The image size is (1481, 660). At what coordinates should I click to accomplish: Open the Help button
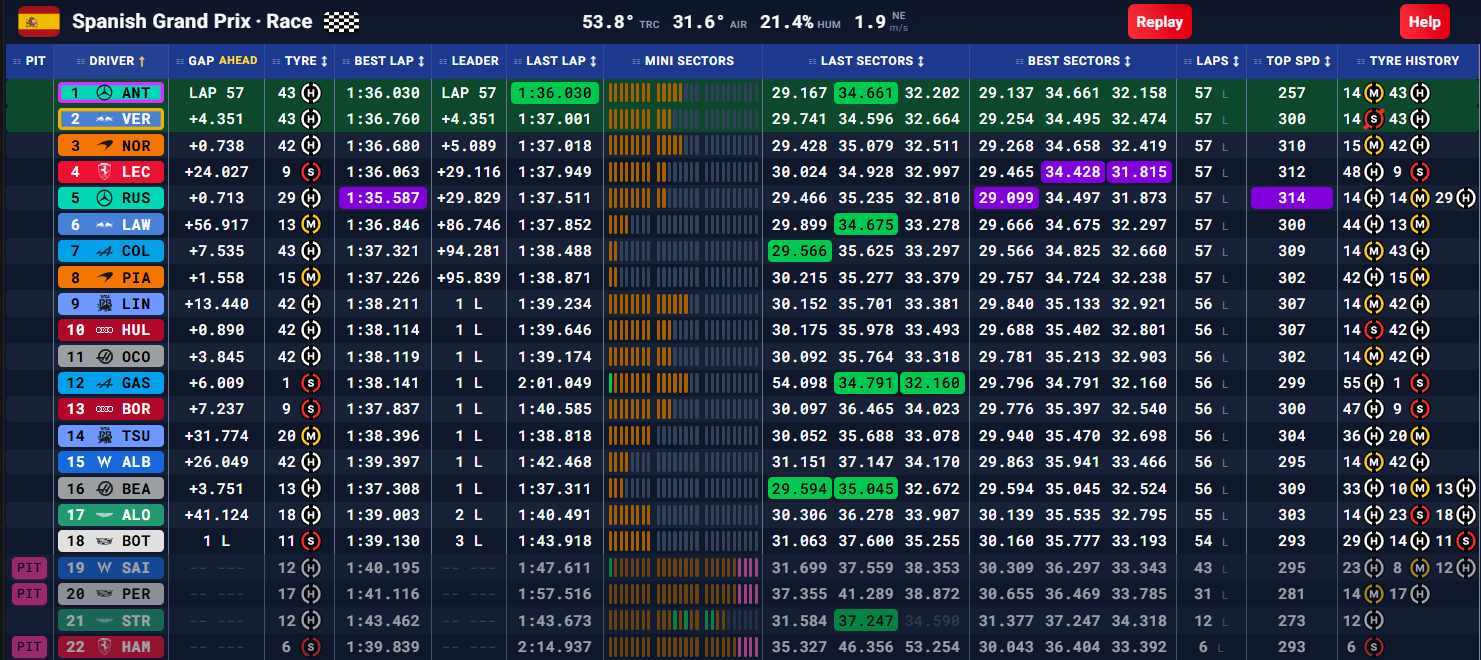[1424, 22]
